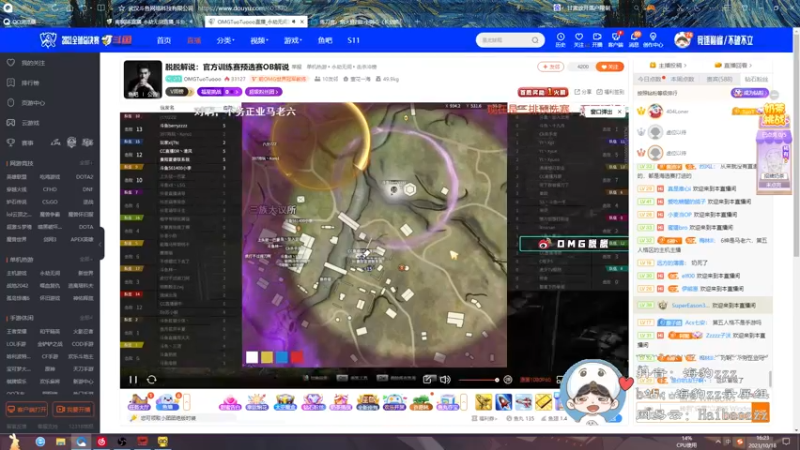Click the 客户端打开 button in sidebar

[27, 409]
